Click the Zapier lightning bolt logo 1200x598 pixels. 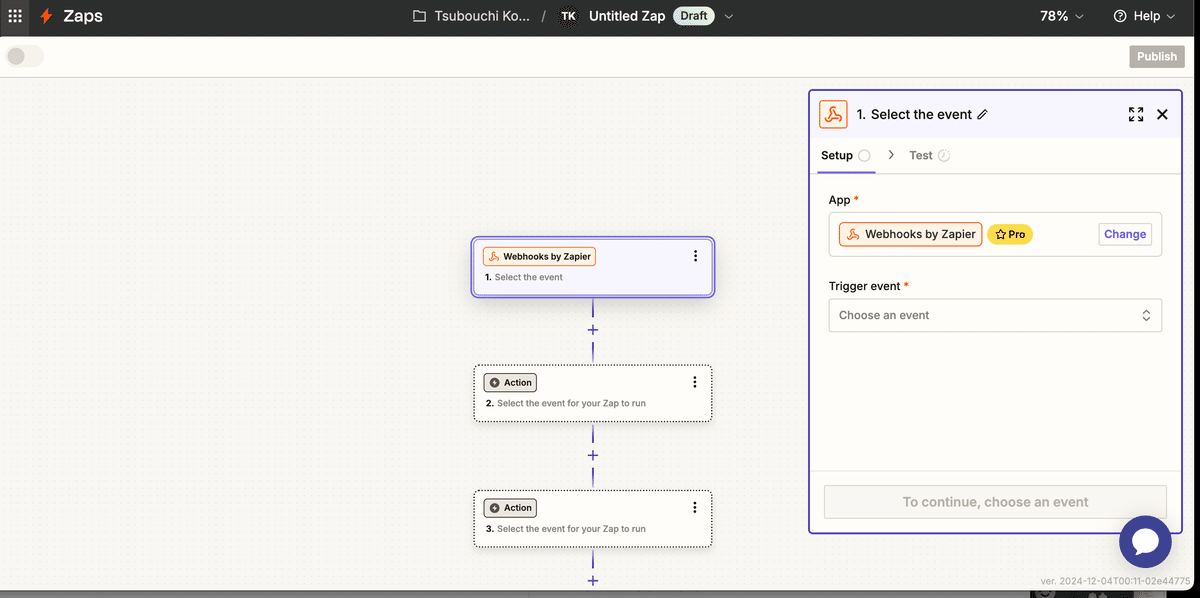click(46, 16)
